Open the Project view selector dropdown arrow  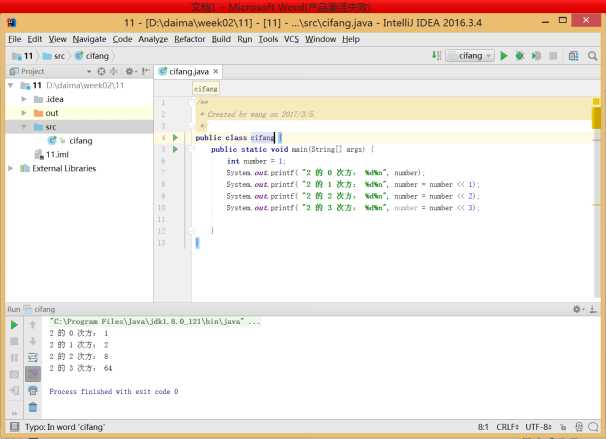[x=89, y=71]
